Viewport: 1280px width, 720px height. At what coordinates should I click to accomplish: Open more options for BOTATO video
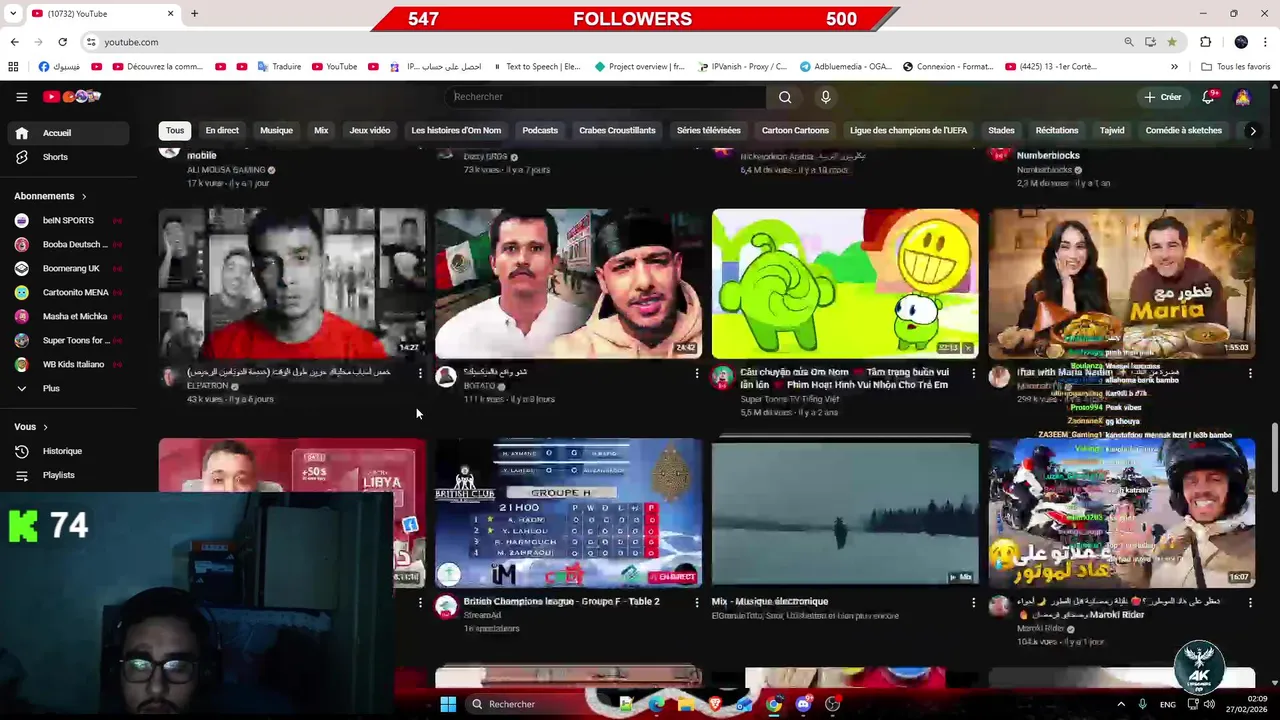click(x=697, y=373)
